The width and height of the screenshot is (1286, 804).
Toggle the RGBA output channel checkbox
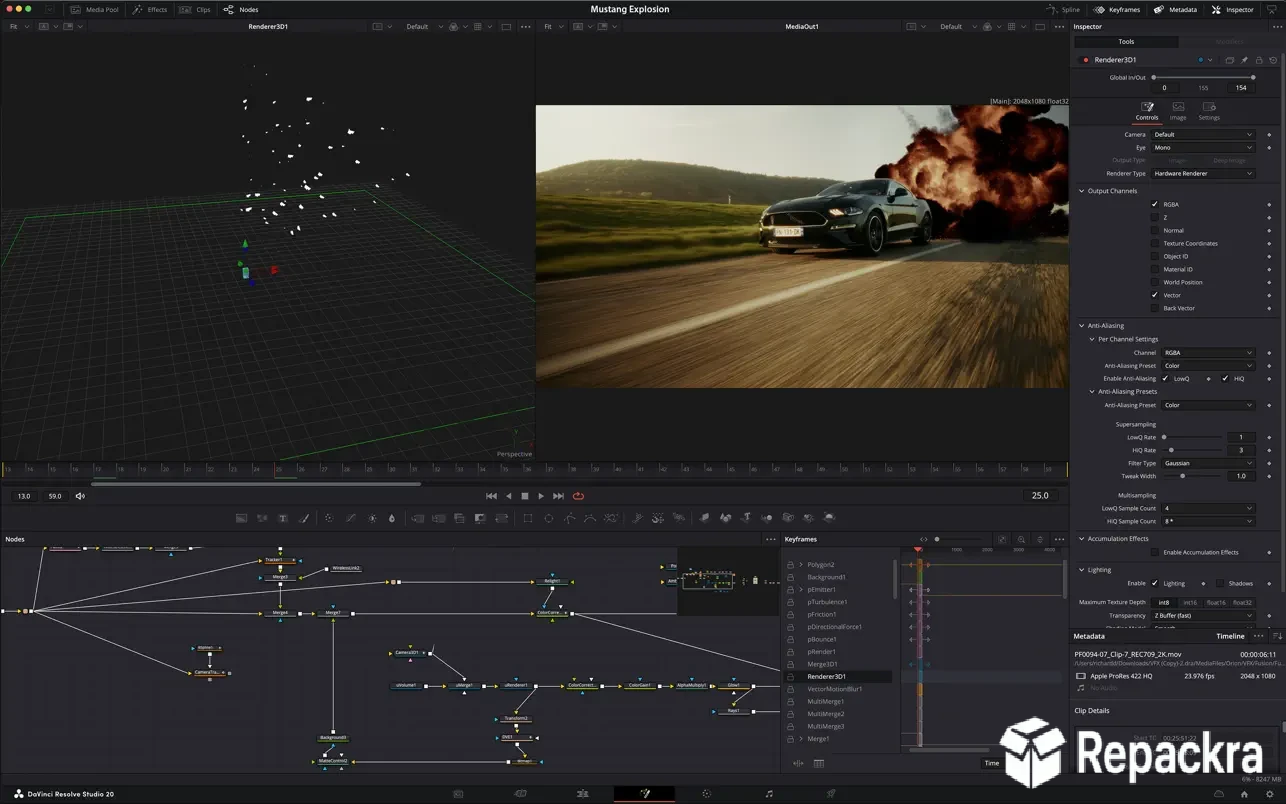(1155, 204)
